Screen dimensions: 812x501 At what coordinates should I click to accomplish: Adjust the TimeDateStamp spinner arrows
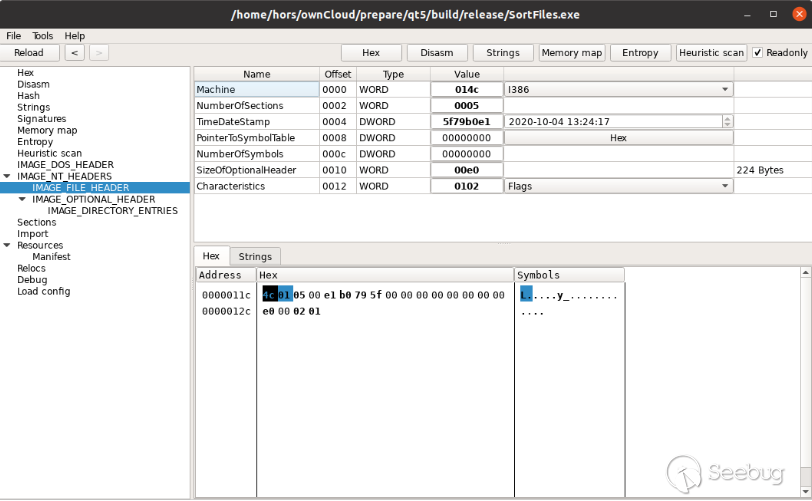tap(727, 122)
